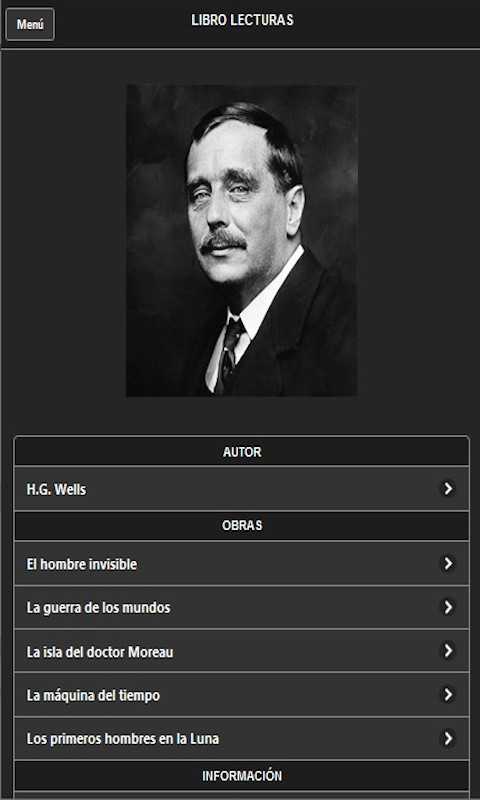Image resolution: width=480 pixels, height=800 pixels.
Task: Click chevron for Los primeros hombres en la Luna
Action: (448, 738)
